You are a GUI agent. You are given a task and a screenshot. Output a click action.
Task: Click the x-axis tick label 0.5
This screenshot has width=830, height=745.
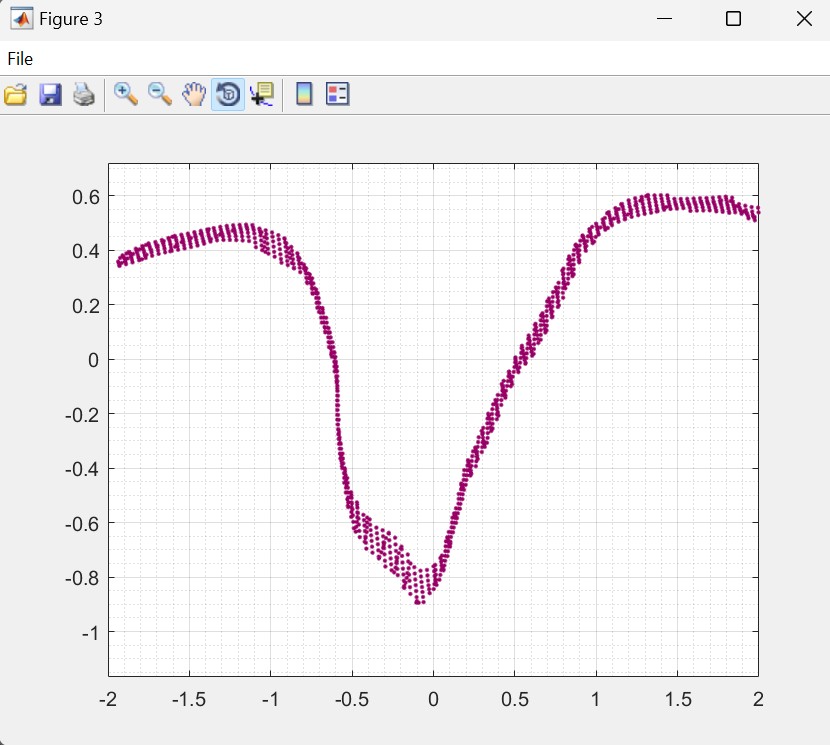tap(514, 698)
